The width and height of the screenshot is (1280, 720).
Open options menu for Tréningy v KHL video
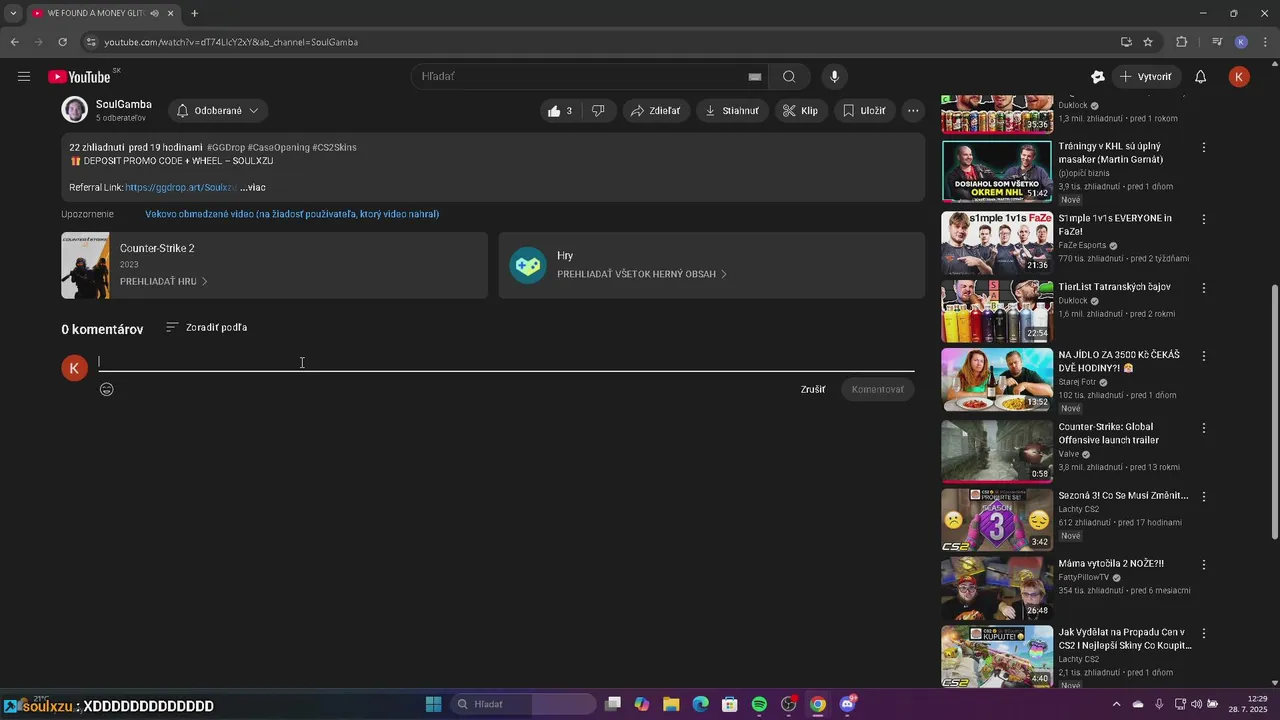(x=1204, y=148)
